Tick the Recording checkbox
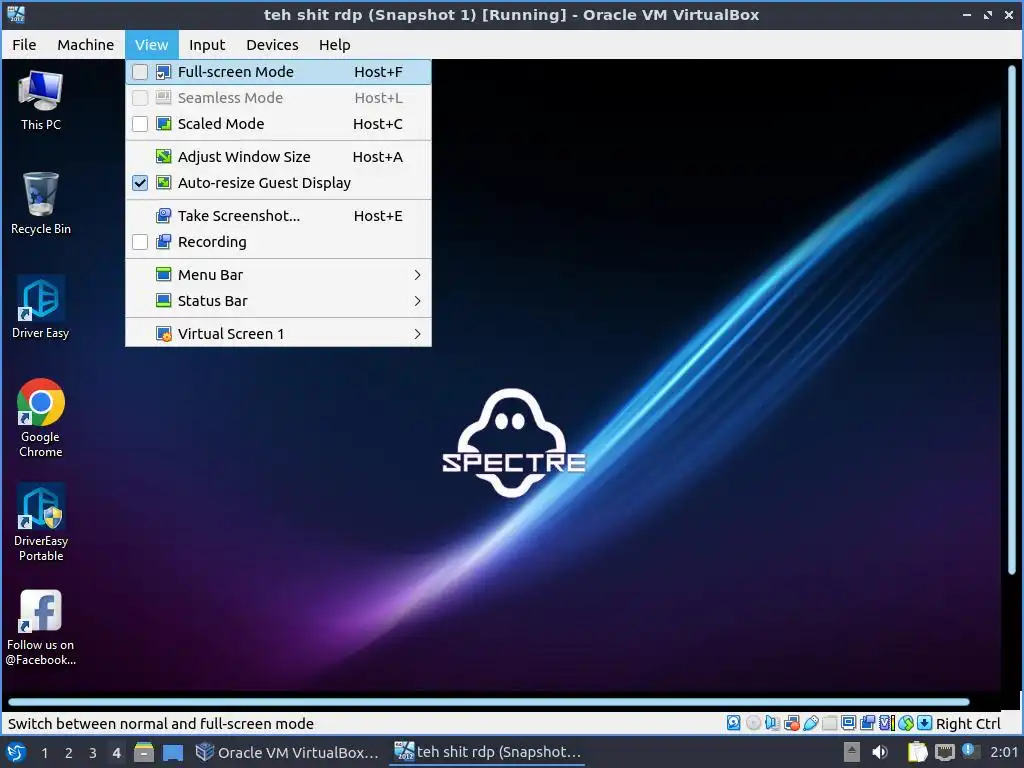The height and width of the screenshot is (768, 1024). (140, 242)
